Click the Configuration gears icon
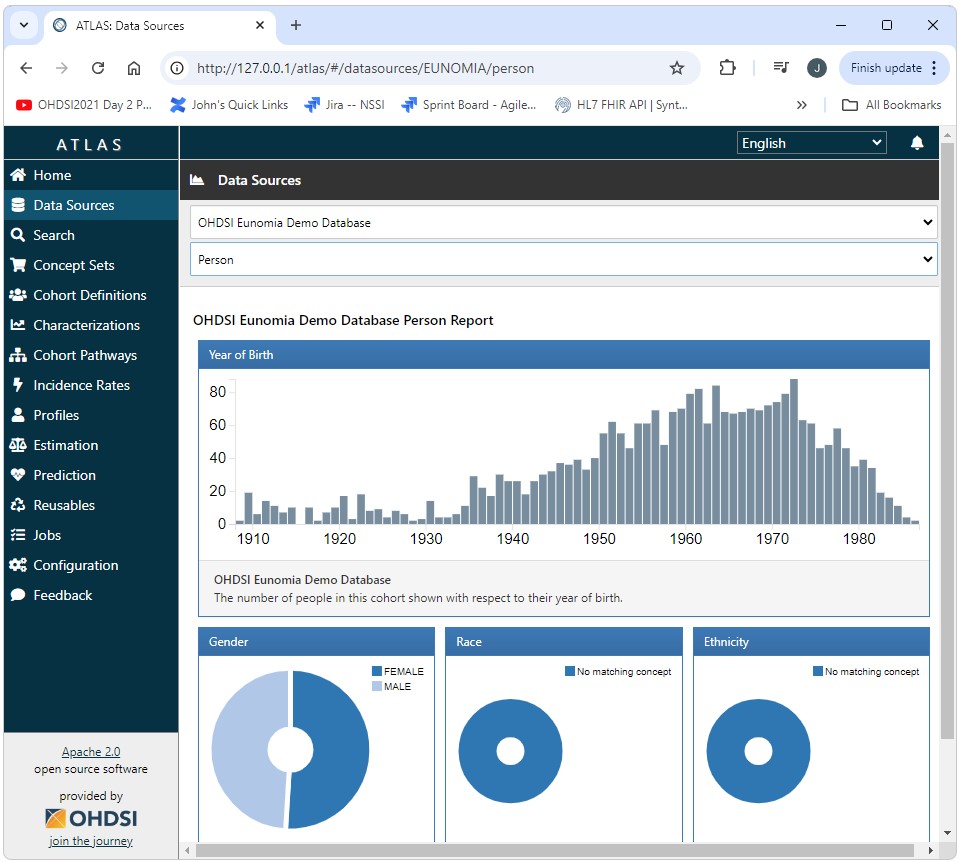Screen dimensions: 959x862 click(x=18, y=565)
